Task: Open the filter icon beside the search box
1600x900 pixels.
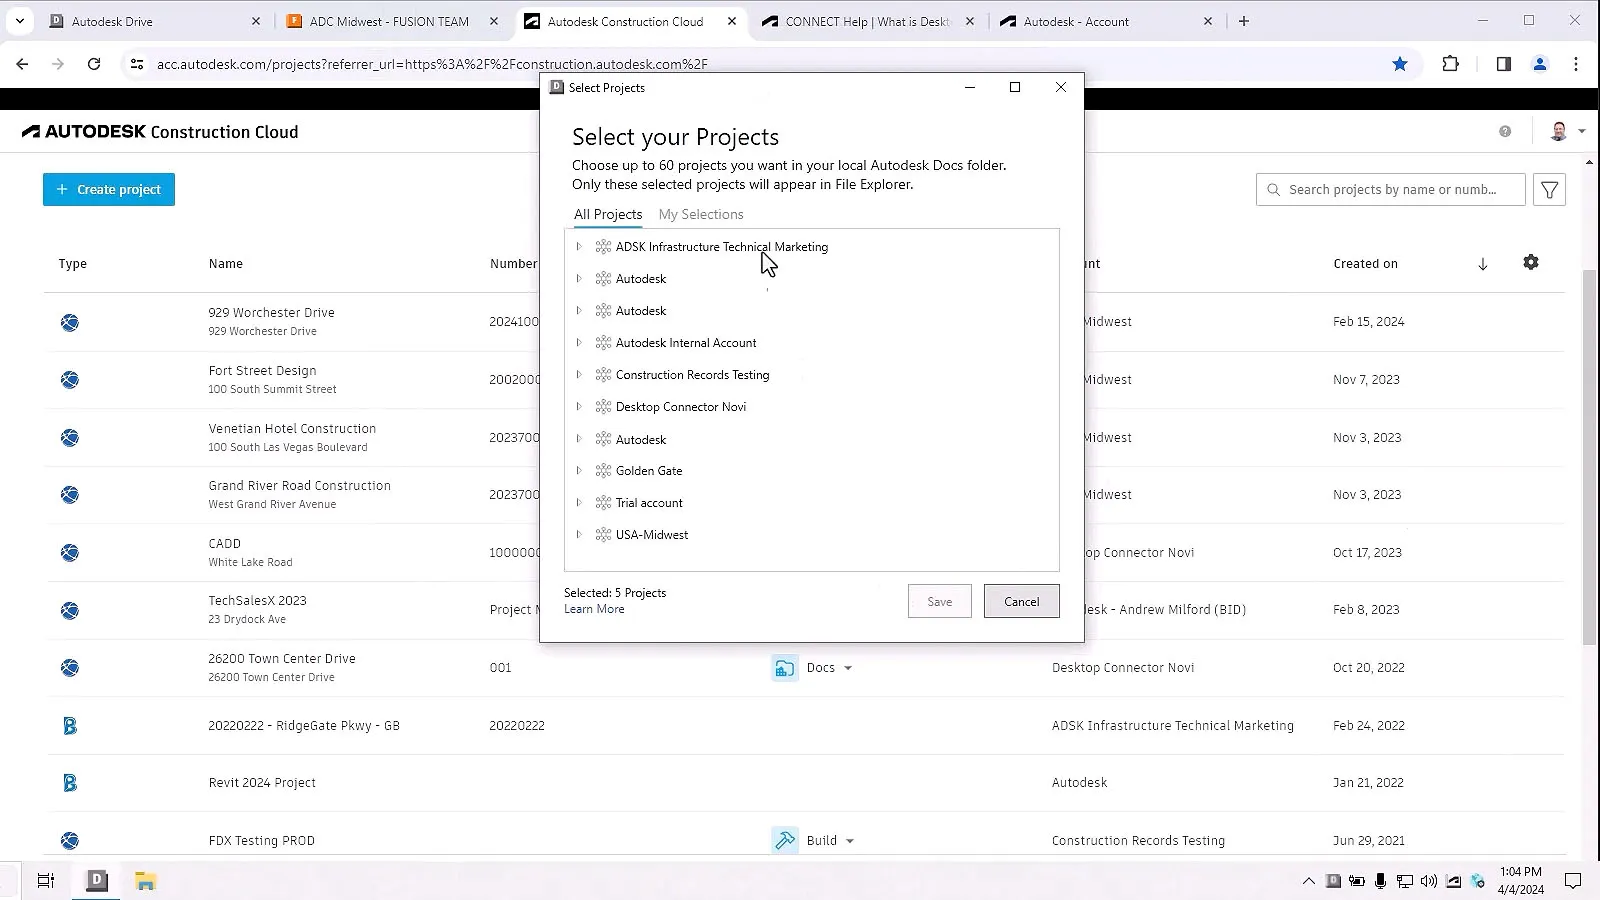Action: click(x=1549, y=189)
